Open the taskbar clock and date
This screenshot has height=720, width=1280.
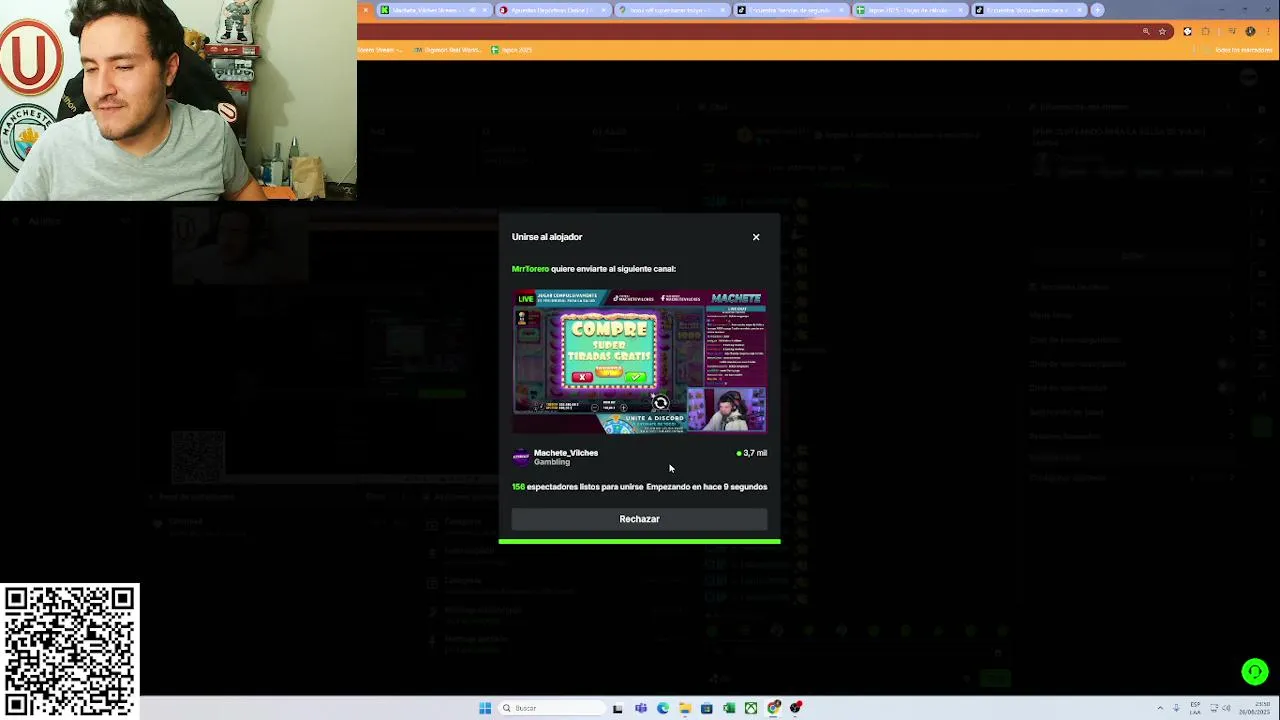point(1255,708)
